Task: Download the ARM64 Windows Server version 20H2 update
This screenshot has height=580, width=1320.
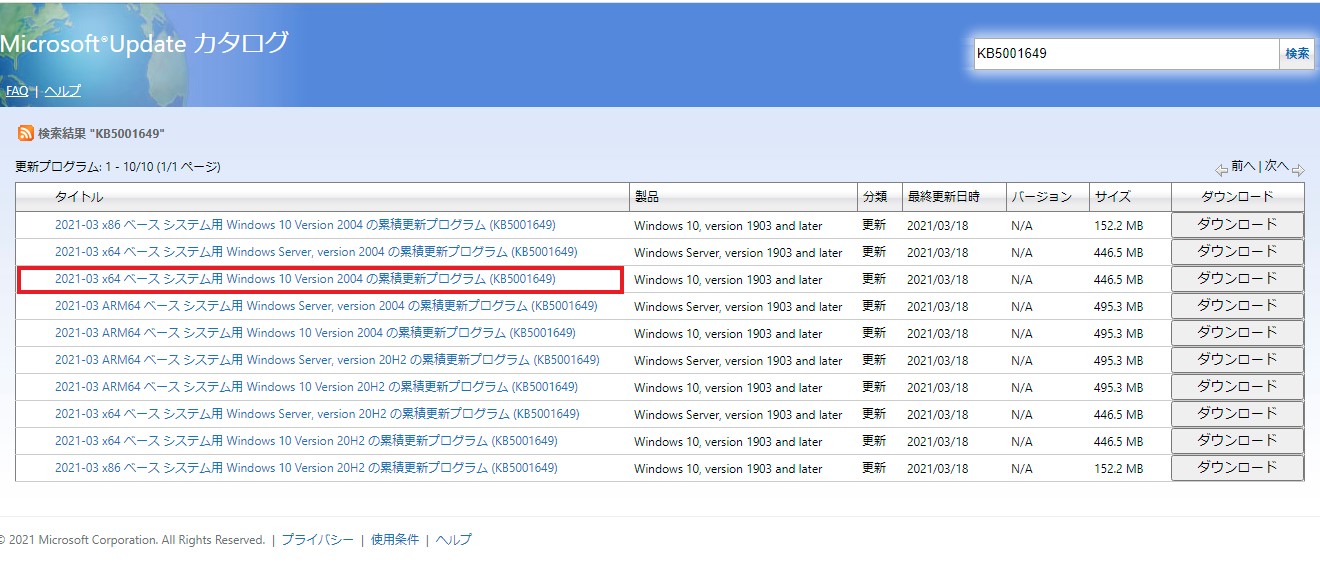Action: point(1237,360)
